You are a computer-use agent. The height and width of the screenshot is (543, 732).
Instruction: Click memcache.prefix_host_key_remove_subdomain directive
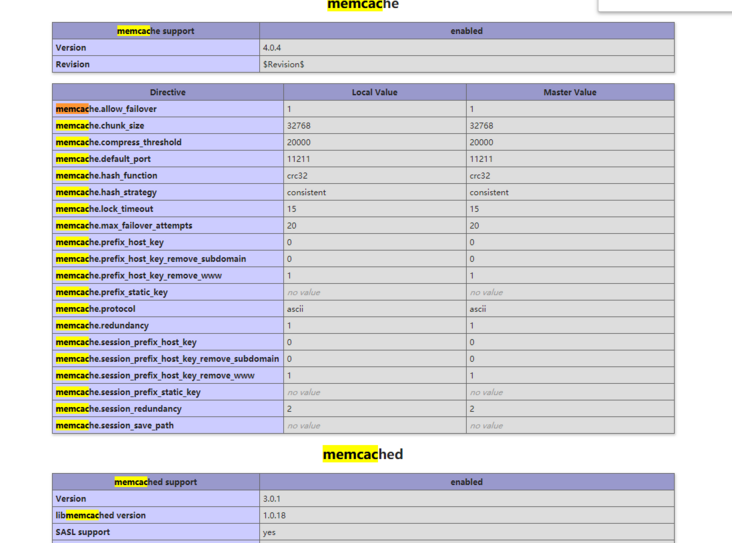pos(151,259)
